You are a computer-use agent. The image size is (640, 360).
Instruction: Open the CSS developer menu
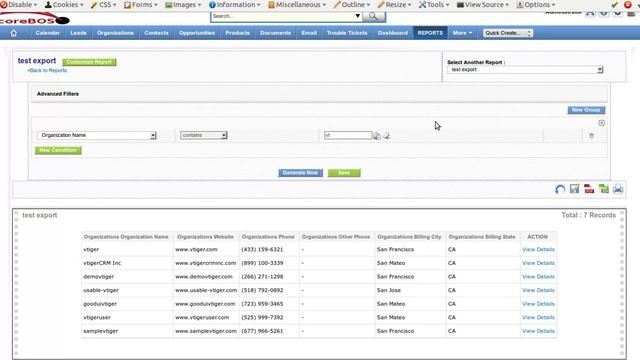[104, 4]
